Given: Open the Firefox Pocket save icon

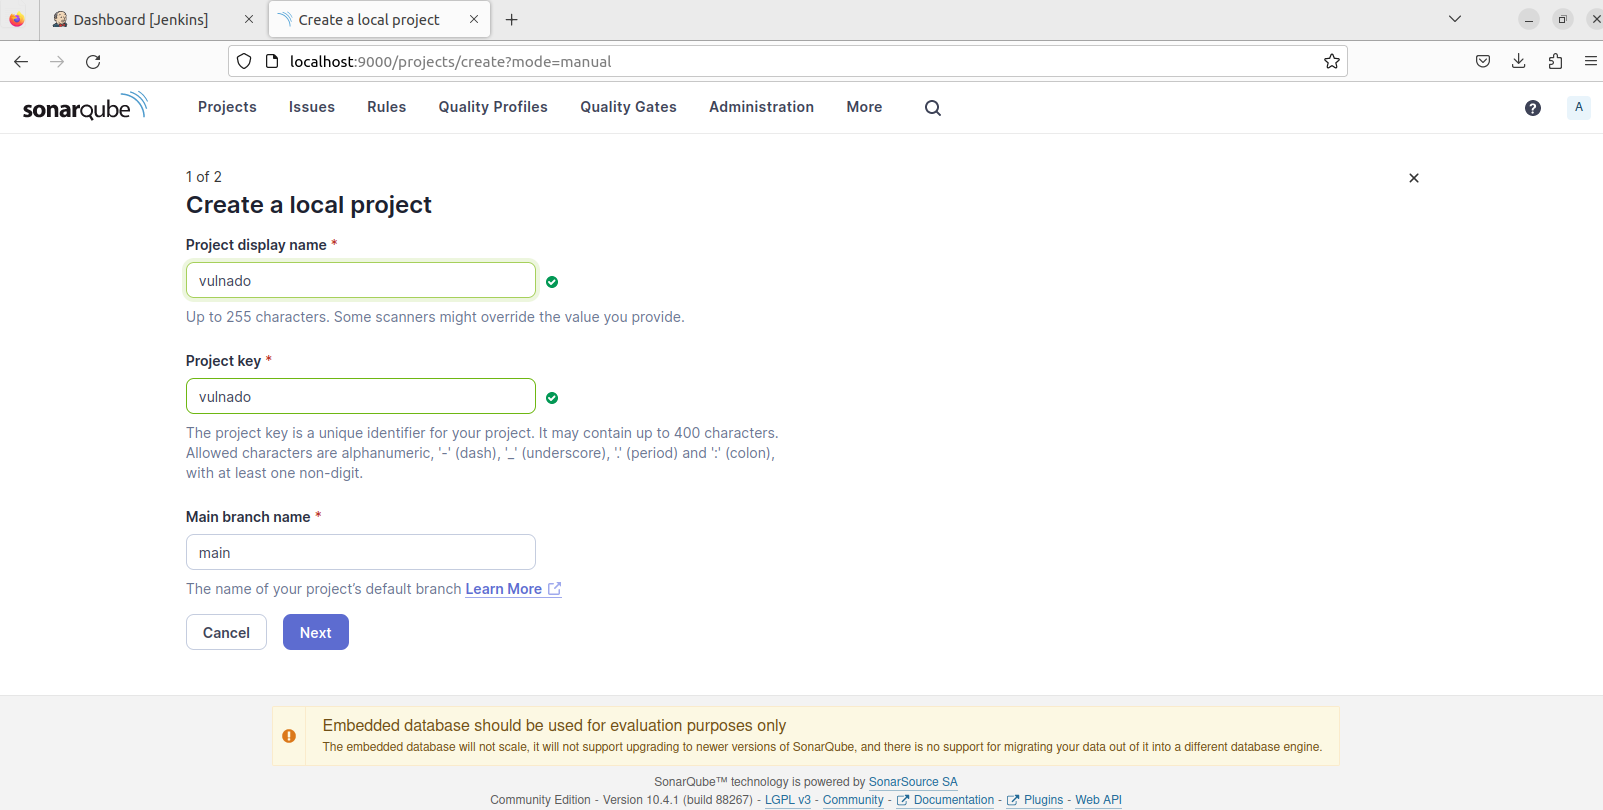Looking at the screenshot, I should (1483, 61).
